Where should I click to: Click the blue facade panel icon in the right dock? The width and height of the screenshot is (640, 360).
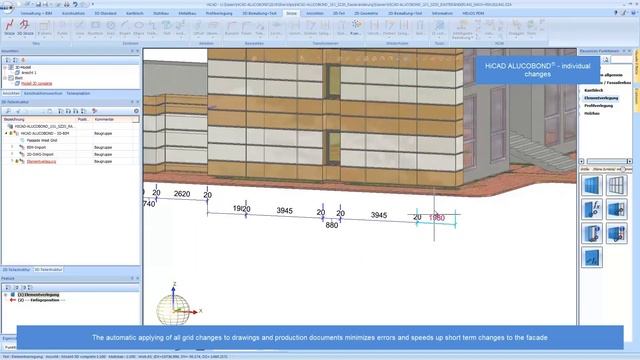point(592,185)
